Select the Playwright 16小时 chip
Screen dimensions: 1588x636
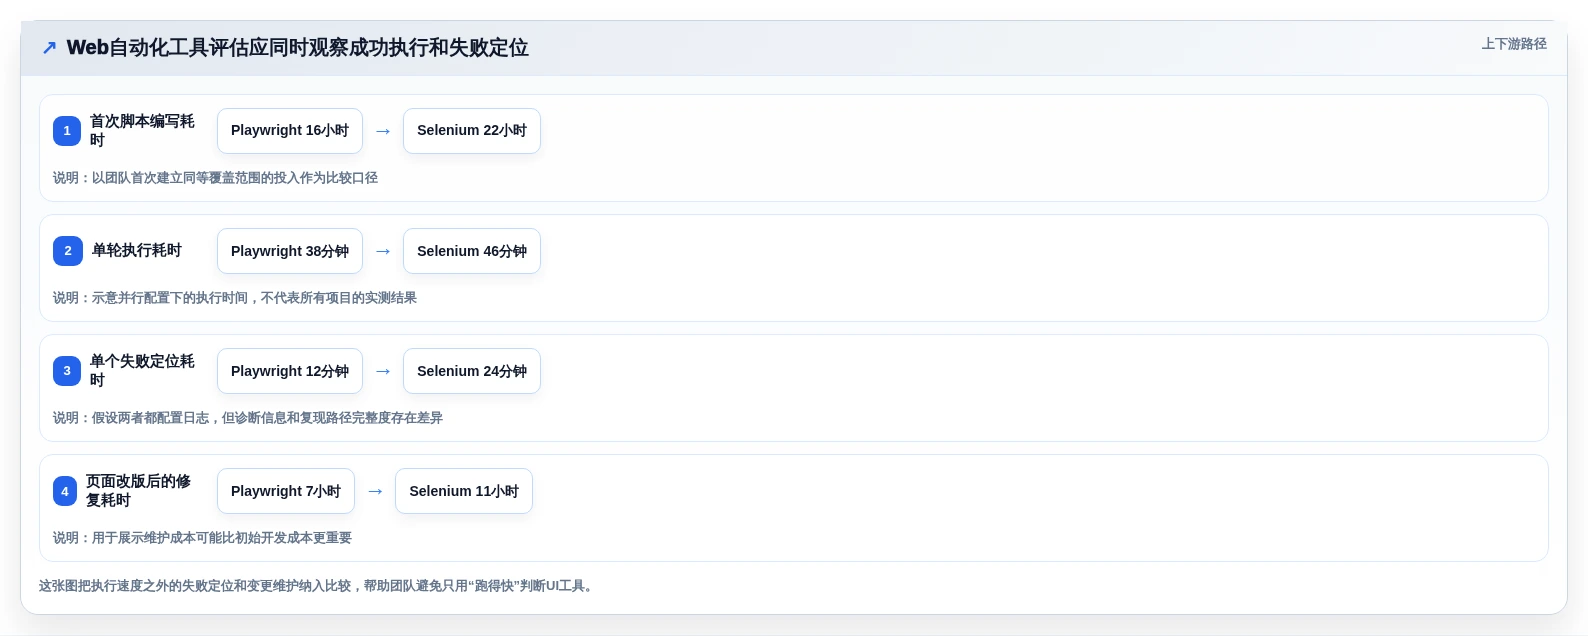pos(290,131)
